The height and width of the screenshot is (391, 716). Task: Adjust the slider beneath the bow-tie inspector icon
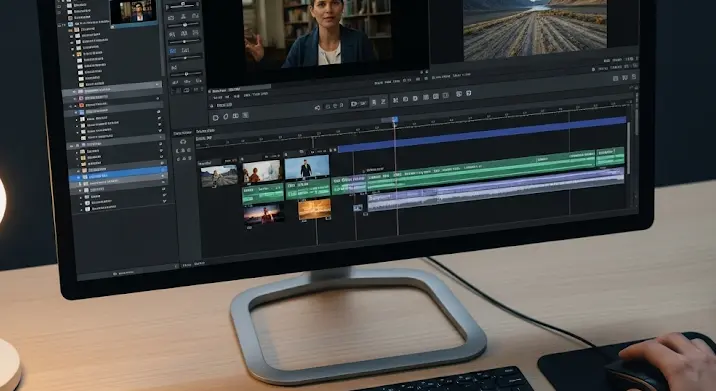186,74
